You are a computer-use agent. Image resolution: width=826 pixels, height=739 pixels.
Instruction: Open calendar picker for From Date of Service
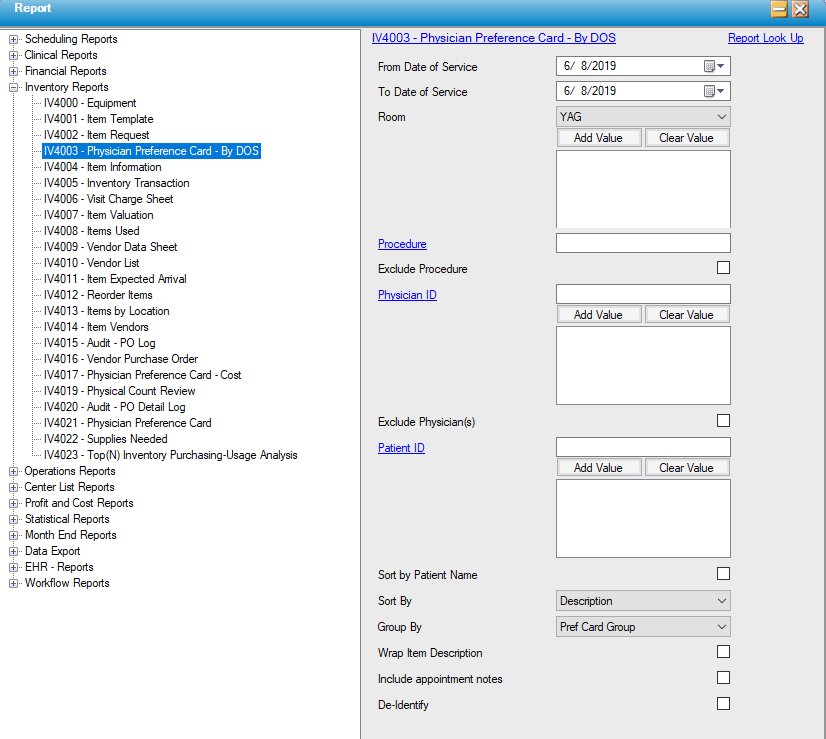715,67
